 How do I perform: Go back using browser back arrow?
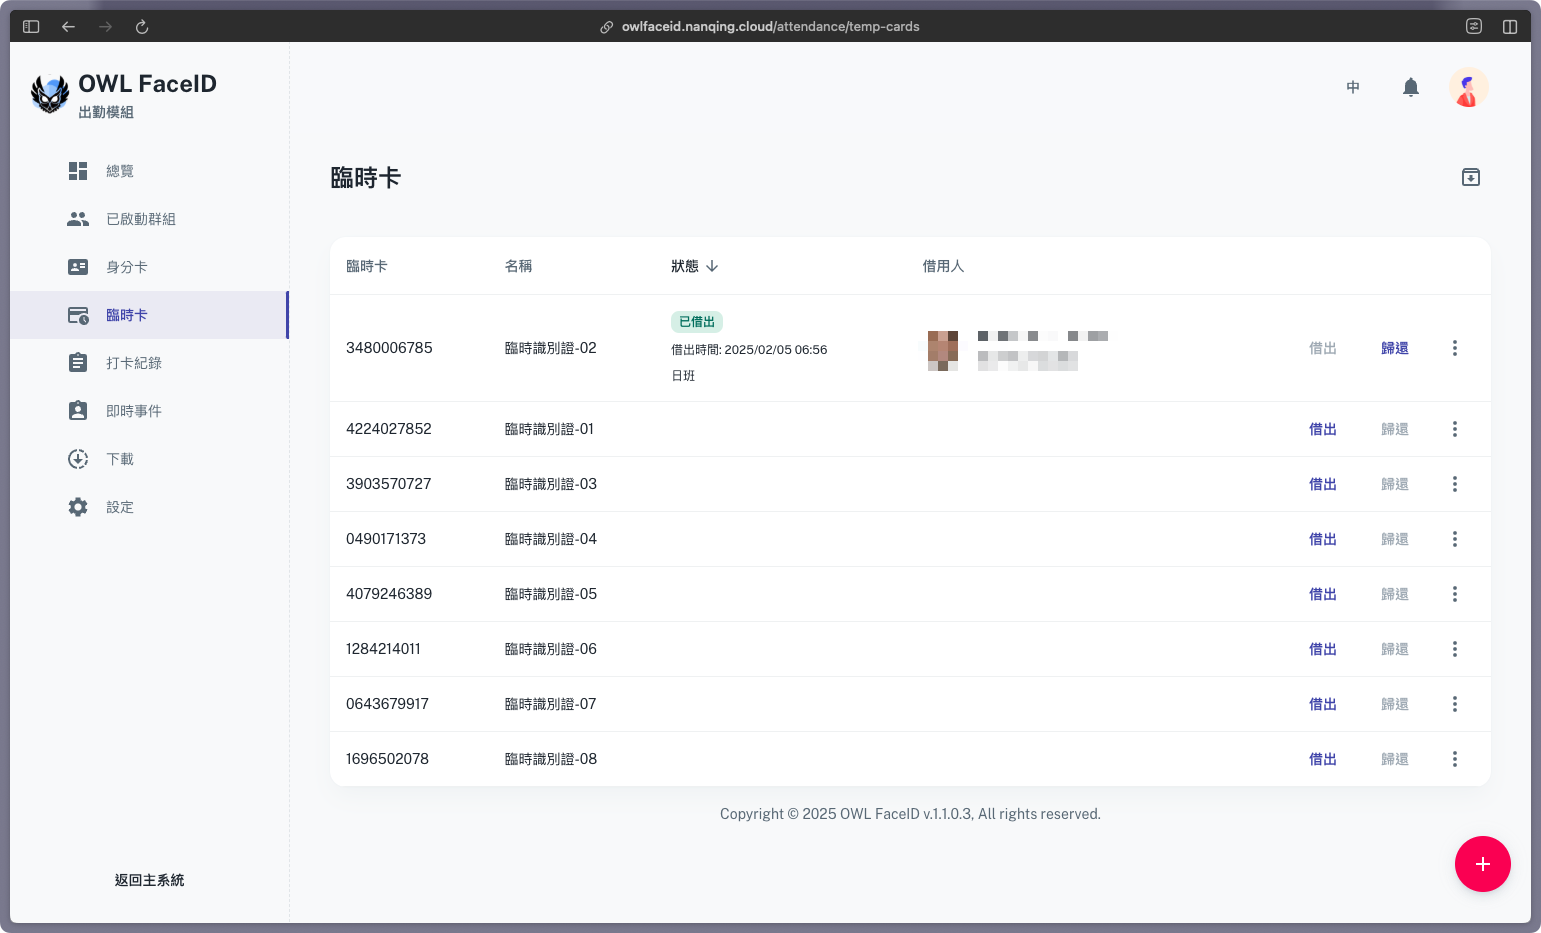pyautogui.click(x=68, y=27)
